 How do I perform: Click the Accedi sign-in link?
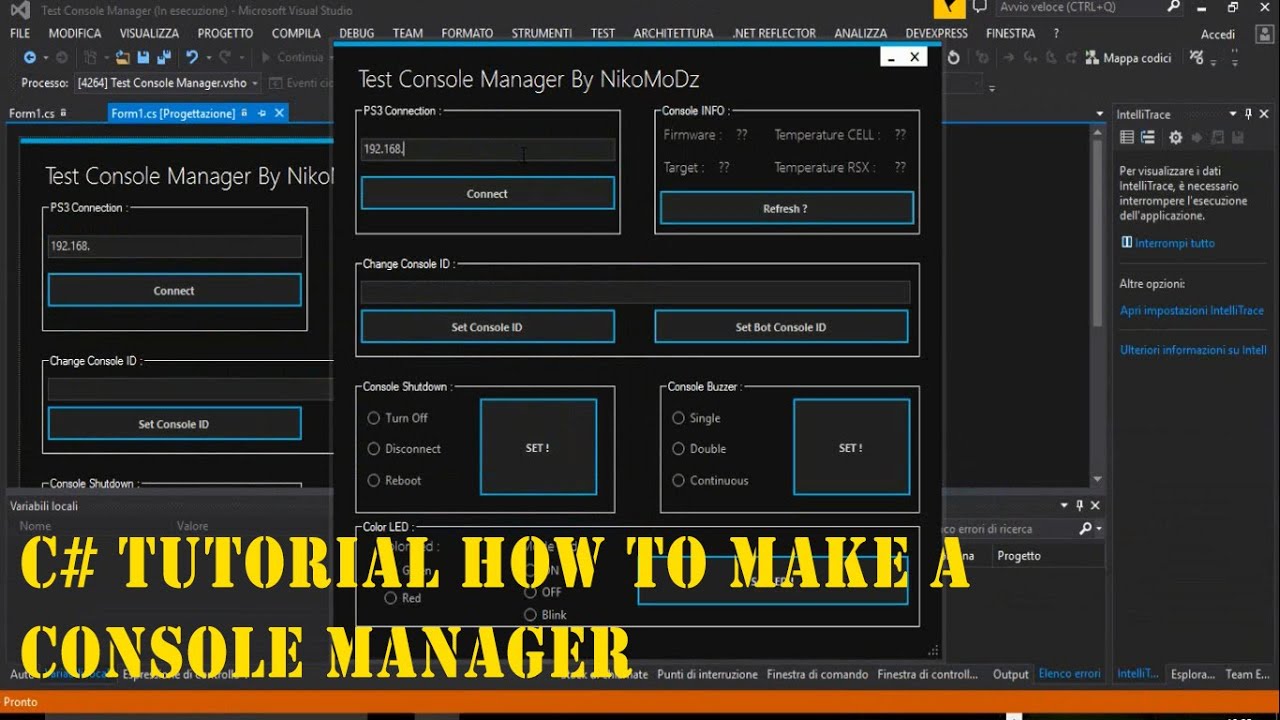pyautogui.click(x=1218, y=34)
